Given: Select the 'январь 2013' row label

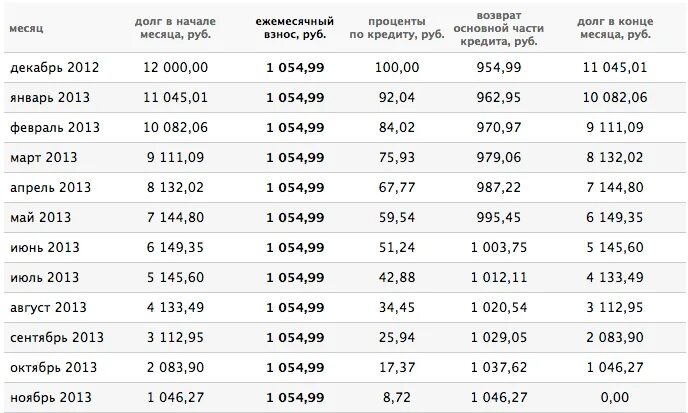Looking at the screenshot, I should (50, 97).
